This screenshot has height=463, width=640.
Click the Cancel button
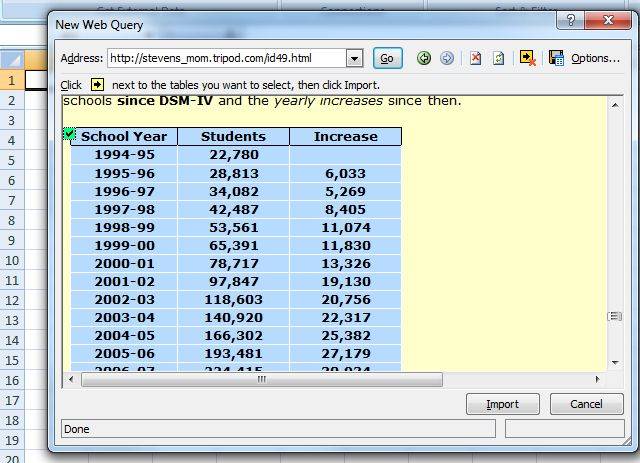(587, 404)
